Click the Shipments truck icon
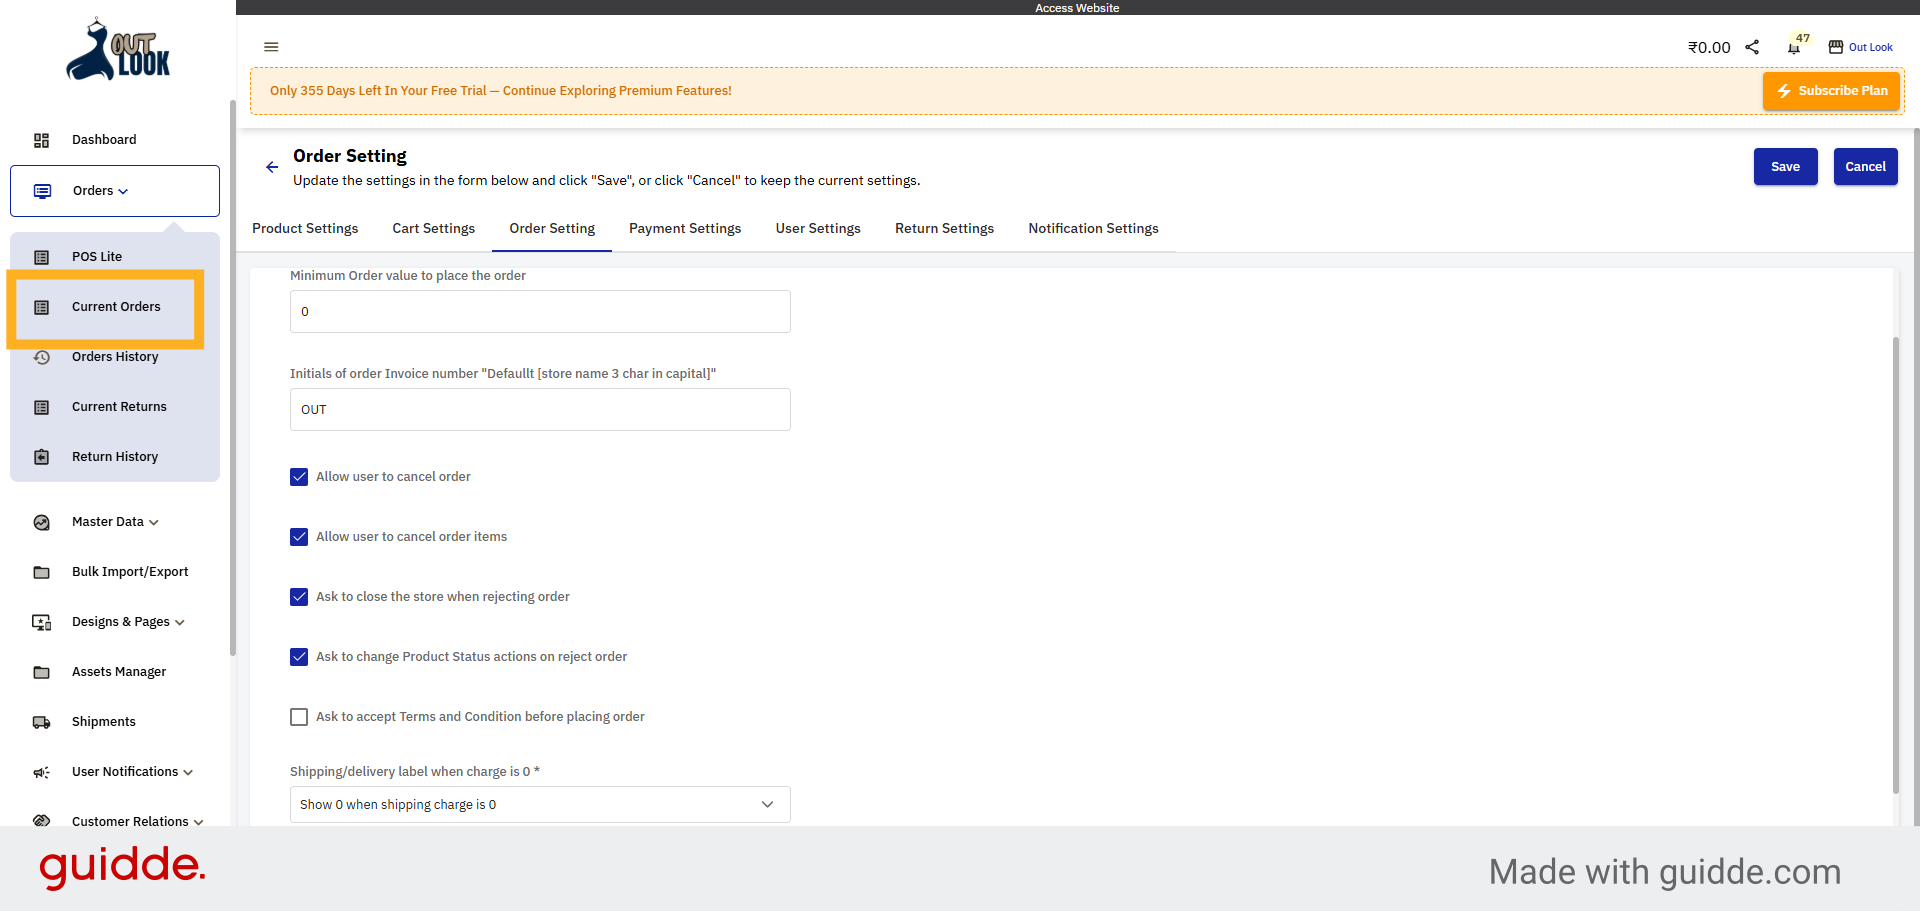 pyautogui.click(x=41, y=722)
